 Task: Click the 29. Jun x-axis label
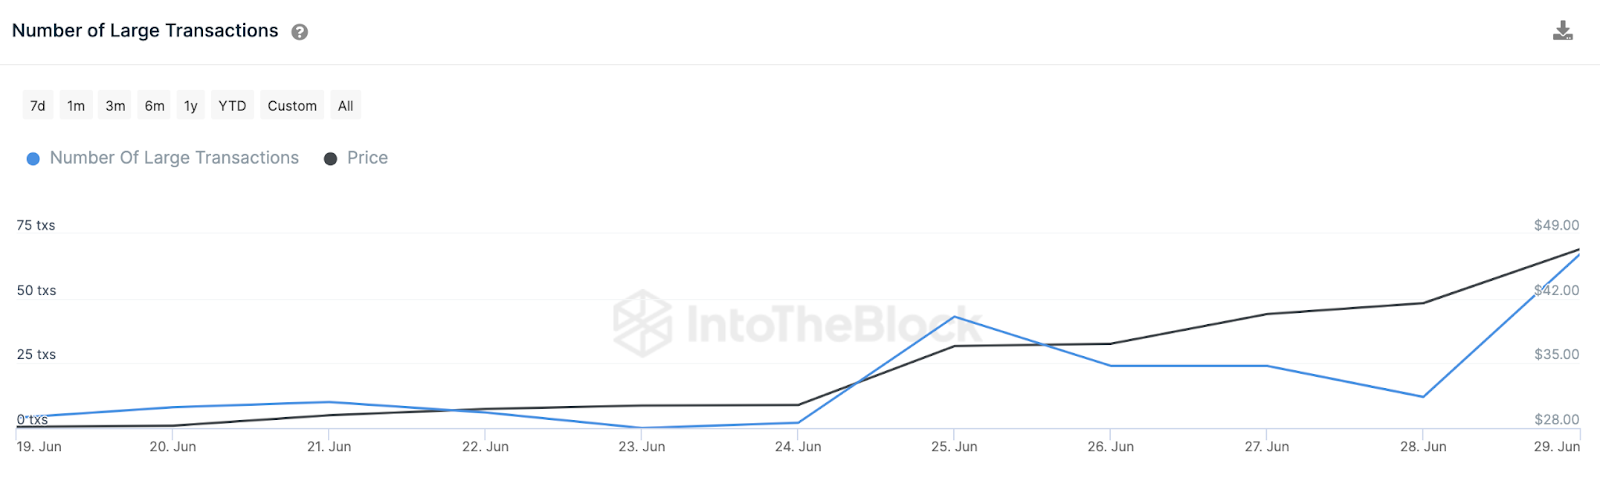(x=1556, y=447)
